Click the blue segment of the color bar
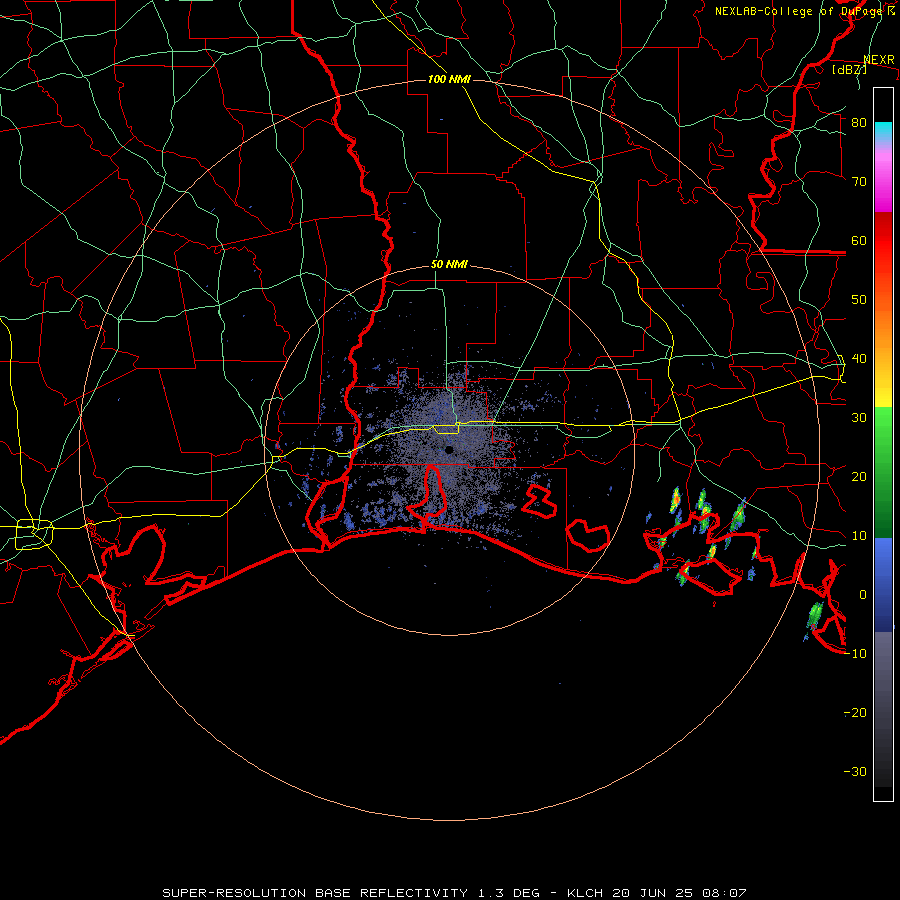Viewport: 900px width, 900px height. [883, 585]
